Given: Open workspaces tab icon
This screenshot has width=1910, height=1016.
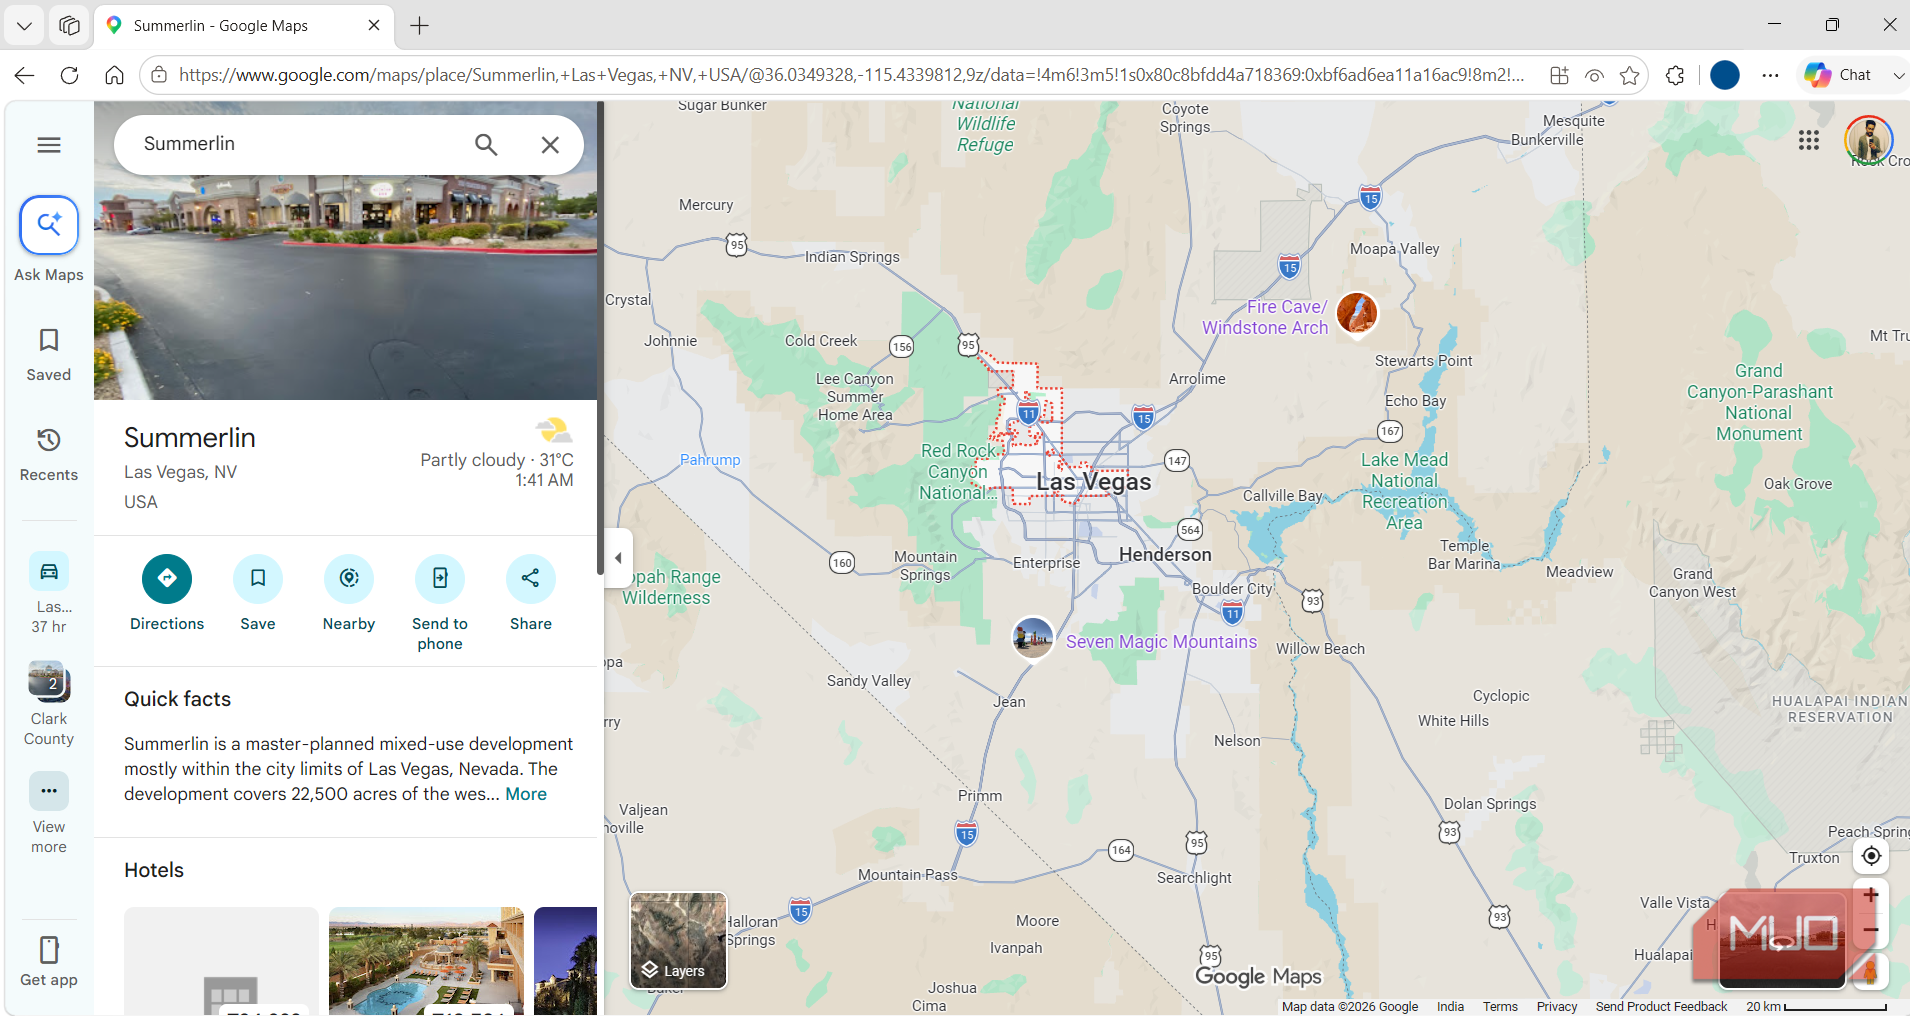Looking at the screenshot, I should 69,26.
